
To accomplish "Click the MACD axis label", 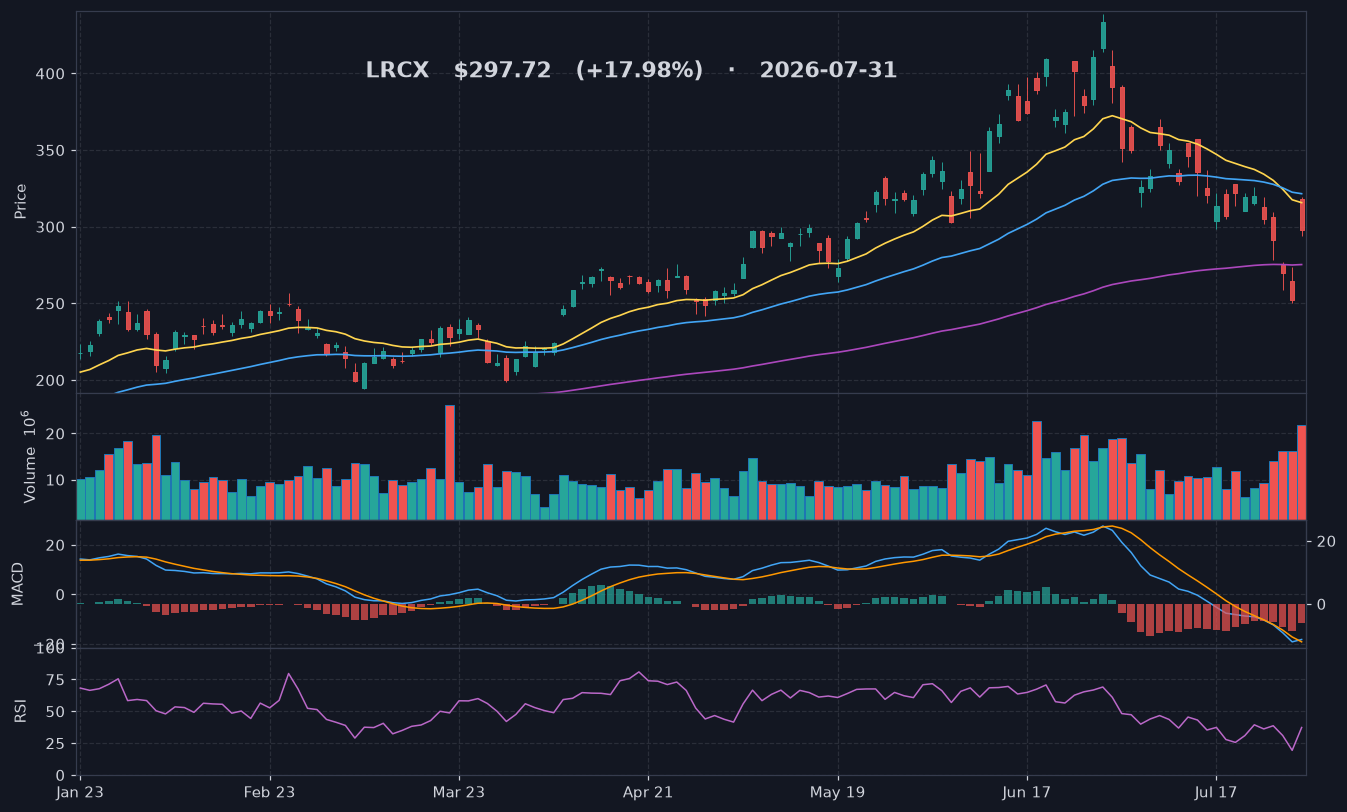I will pos(18,583).
